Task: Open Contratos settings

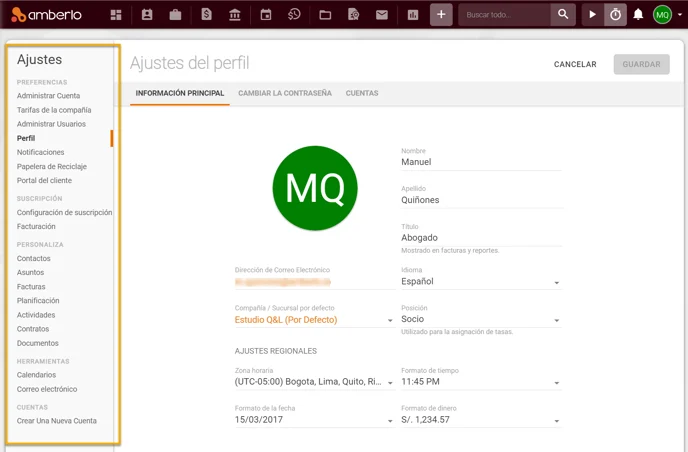Action: (33, 329)
